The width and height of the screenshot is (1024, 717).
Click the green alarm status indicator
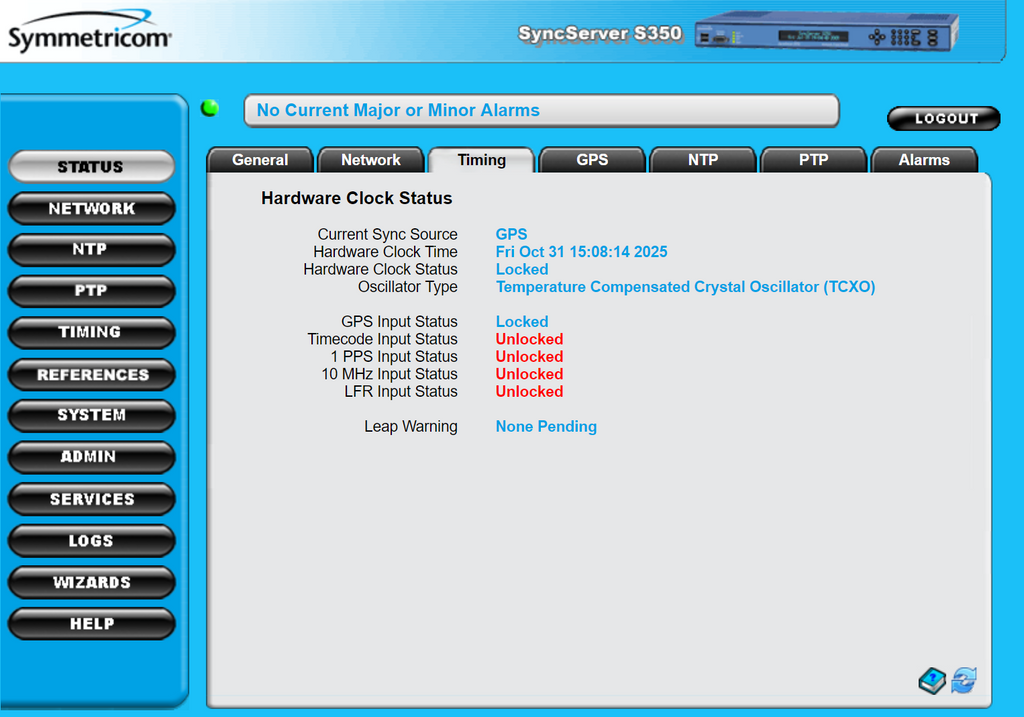(x=210, y=108)
